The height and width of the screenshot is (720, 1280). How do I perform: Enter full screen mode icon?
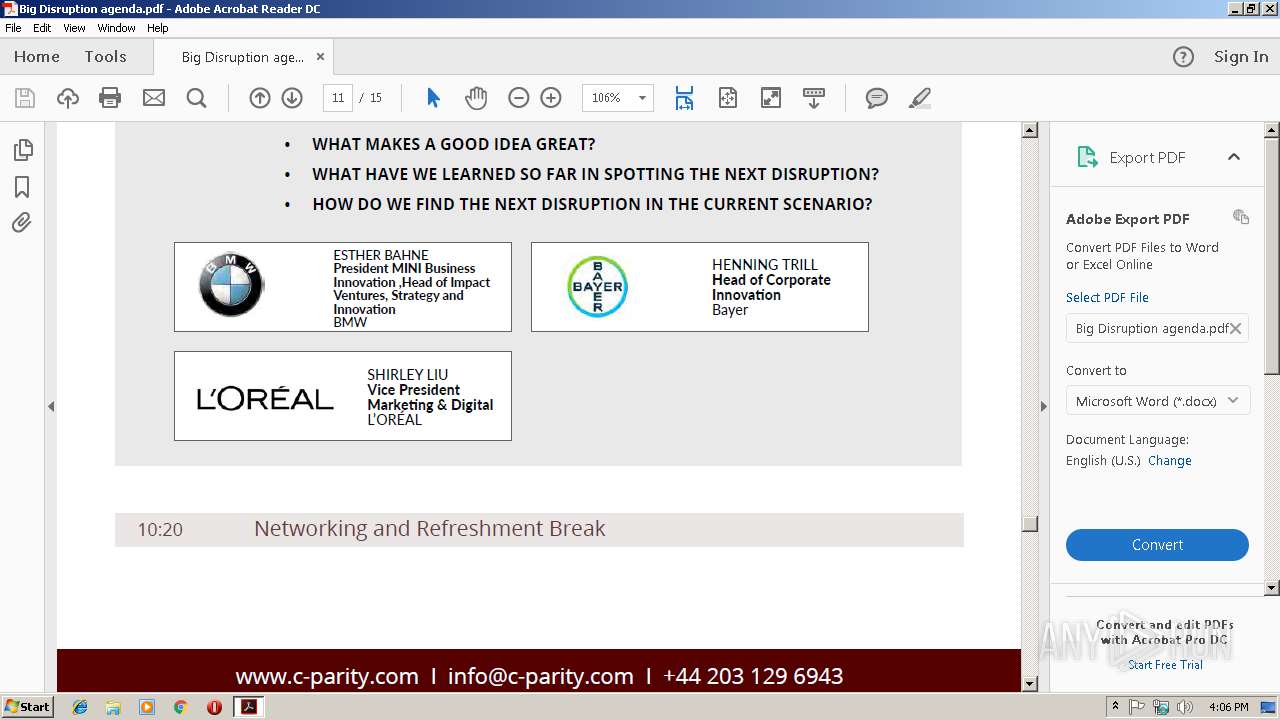pos(771,98)
